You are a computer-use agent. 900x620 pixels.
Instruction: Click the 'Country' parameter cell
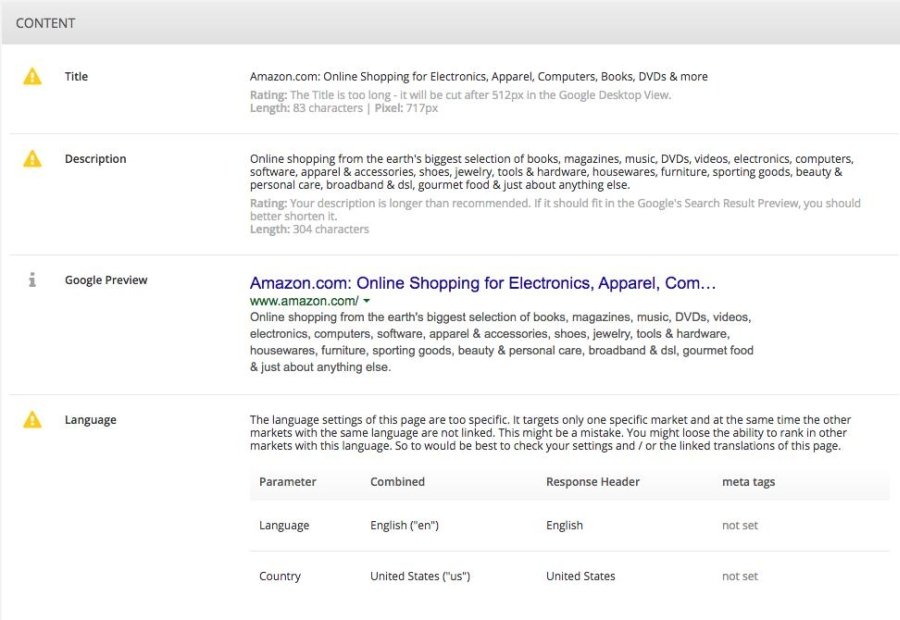(280, 576)
